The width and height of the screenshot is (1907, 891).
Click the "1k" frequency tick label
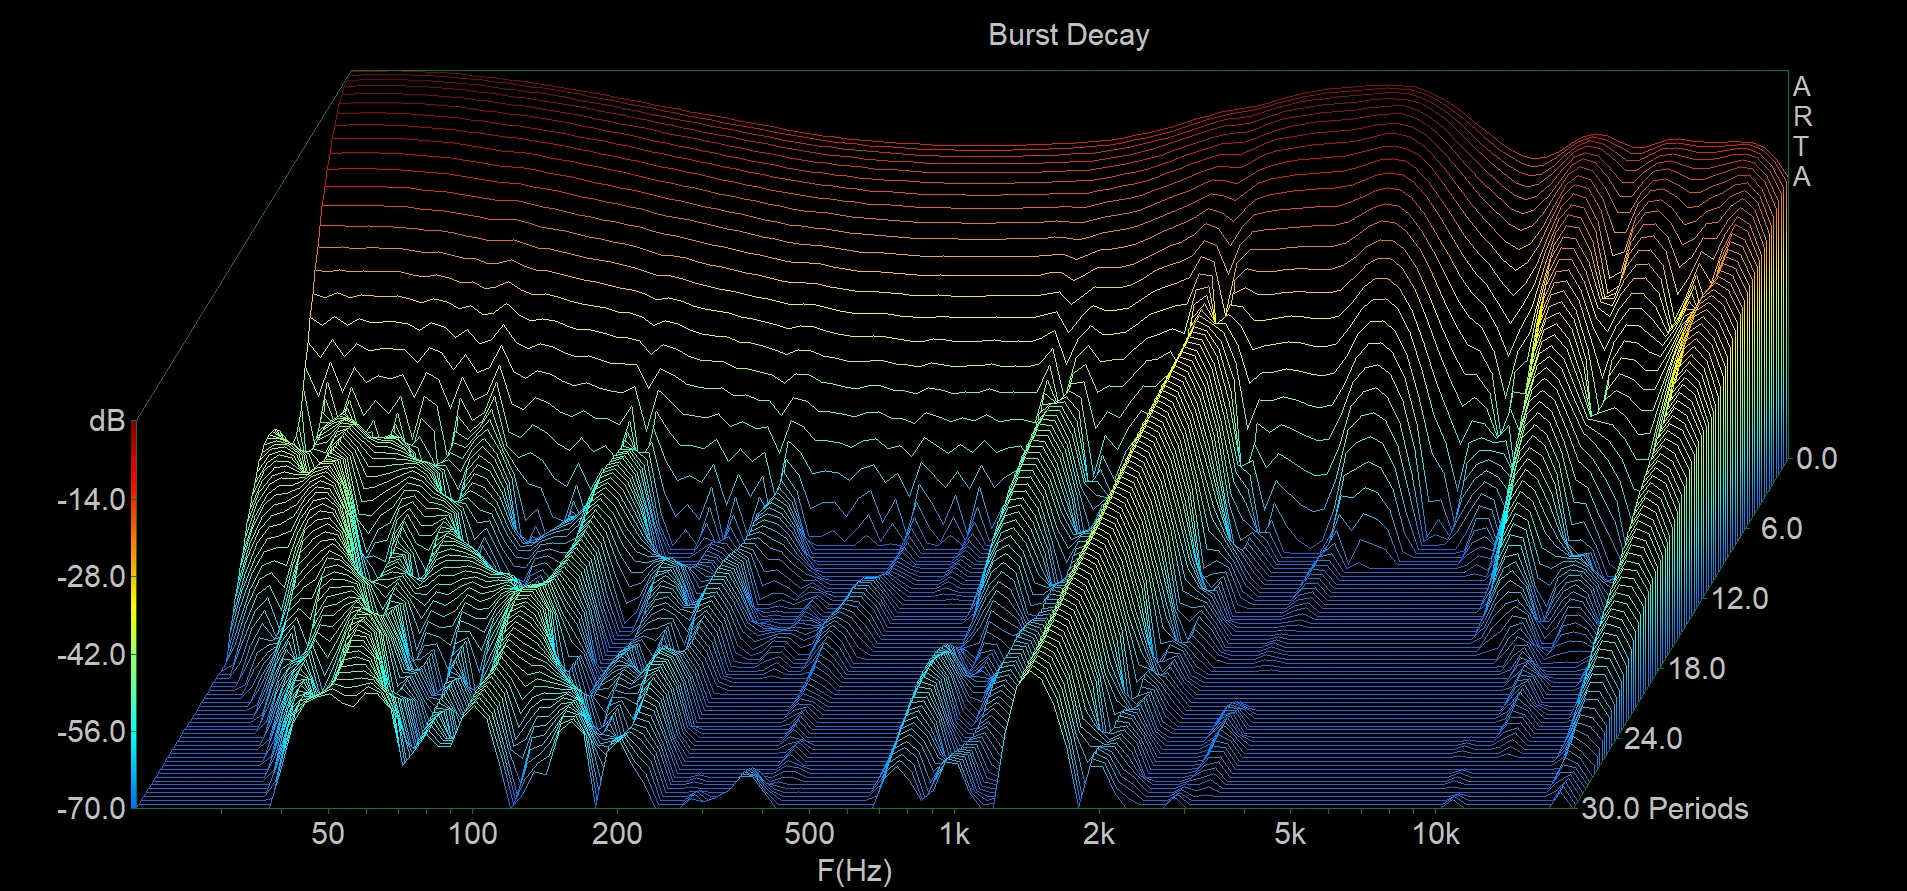click(954, 833)
